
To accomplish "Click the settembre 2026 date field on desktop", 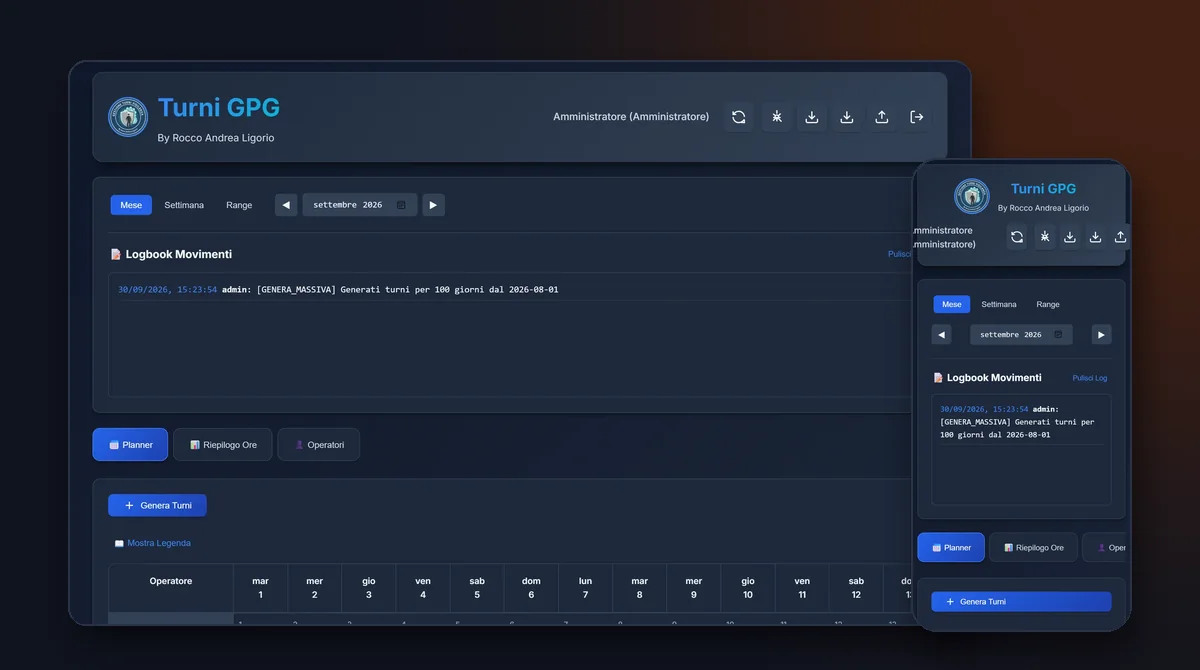I will (x=361, y=205).
